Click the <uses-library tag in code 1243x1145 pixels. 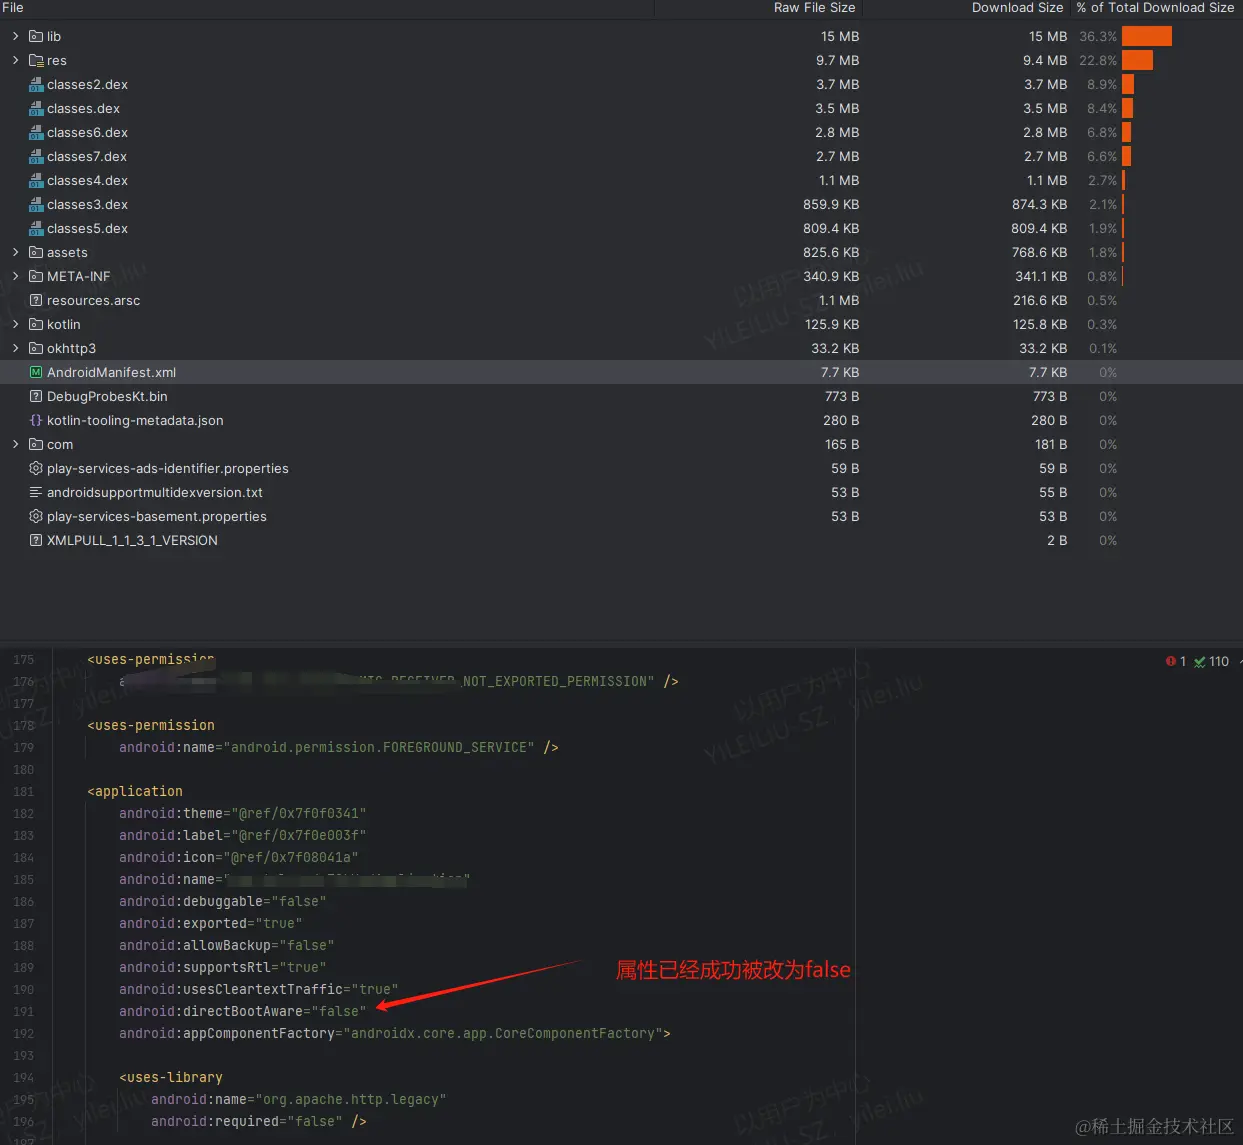[x=171, y=1077]
